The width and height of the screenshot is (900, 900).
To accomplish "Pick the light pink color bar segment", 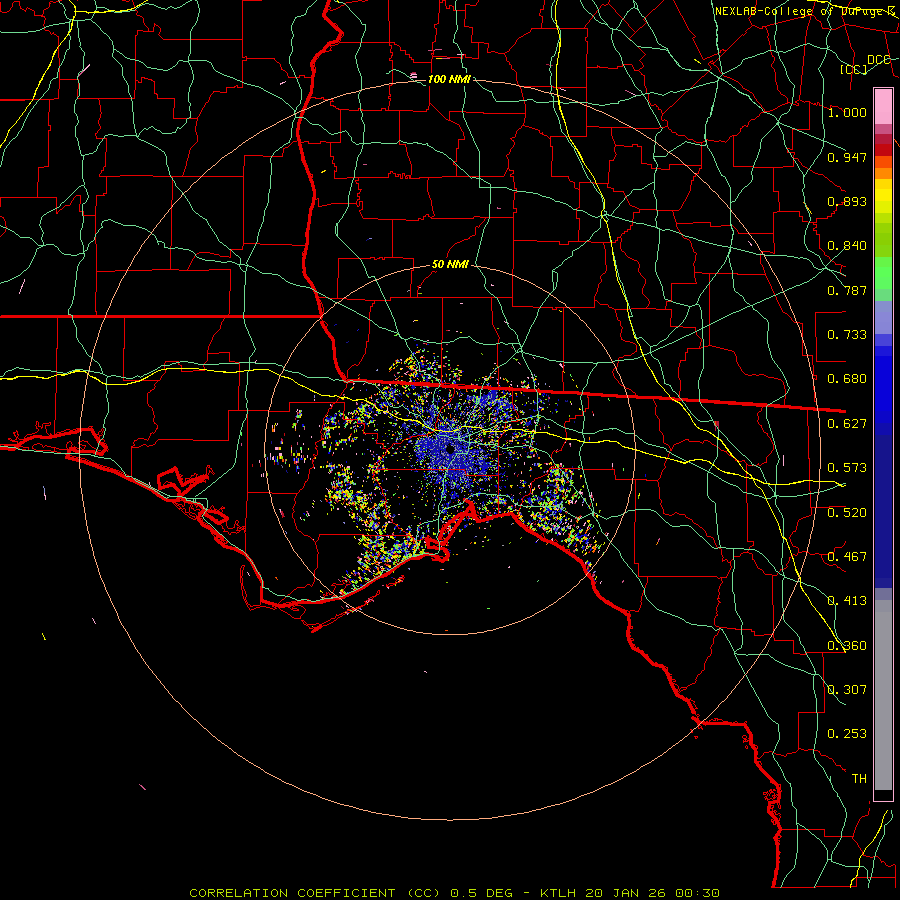I will click(x=883, y=106).
